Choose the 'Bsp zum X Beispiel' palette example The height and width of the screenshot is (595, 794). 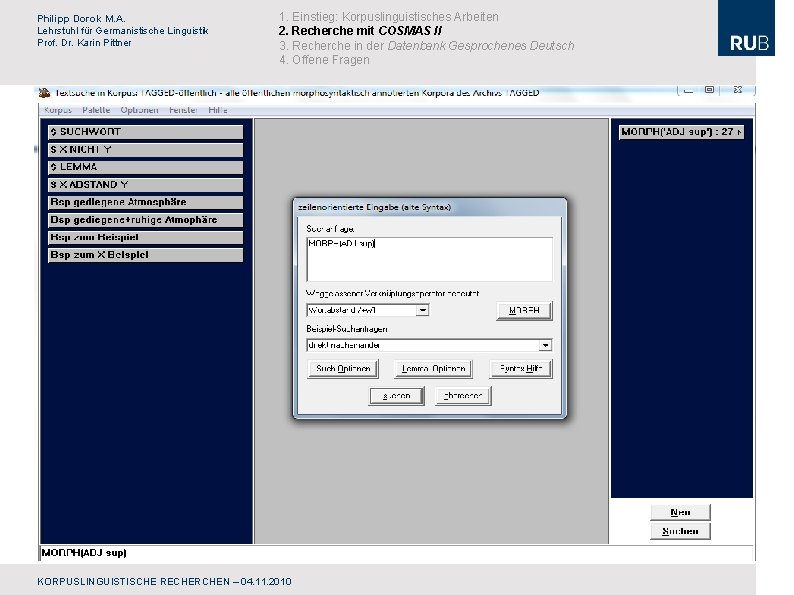pyautogui.click(x=145, y=255)
